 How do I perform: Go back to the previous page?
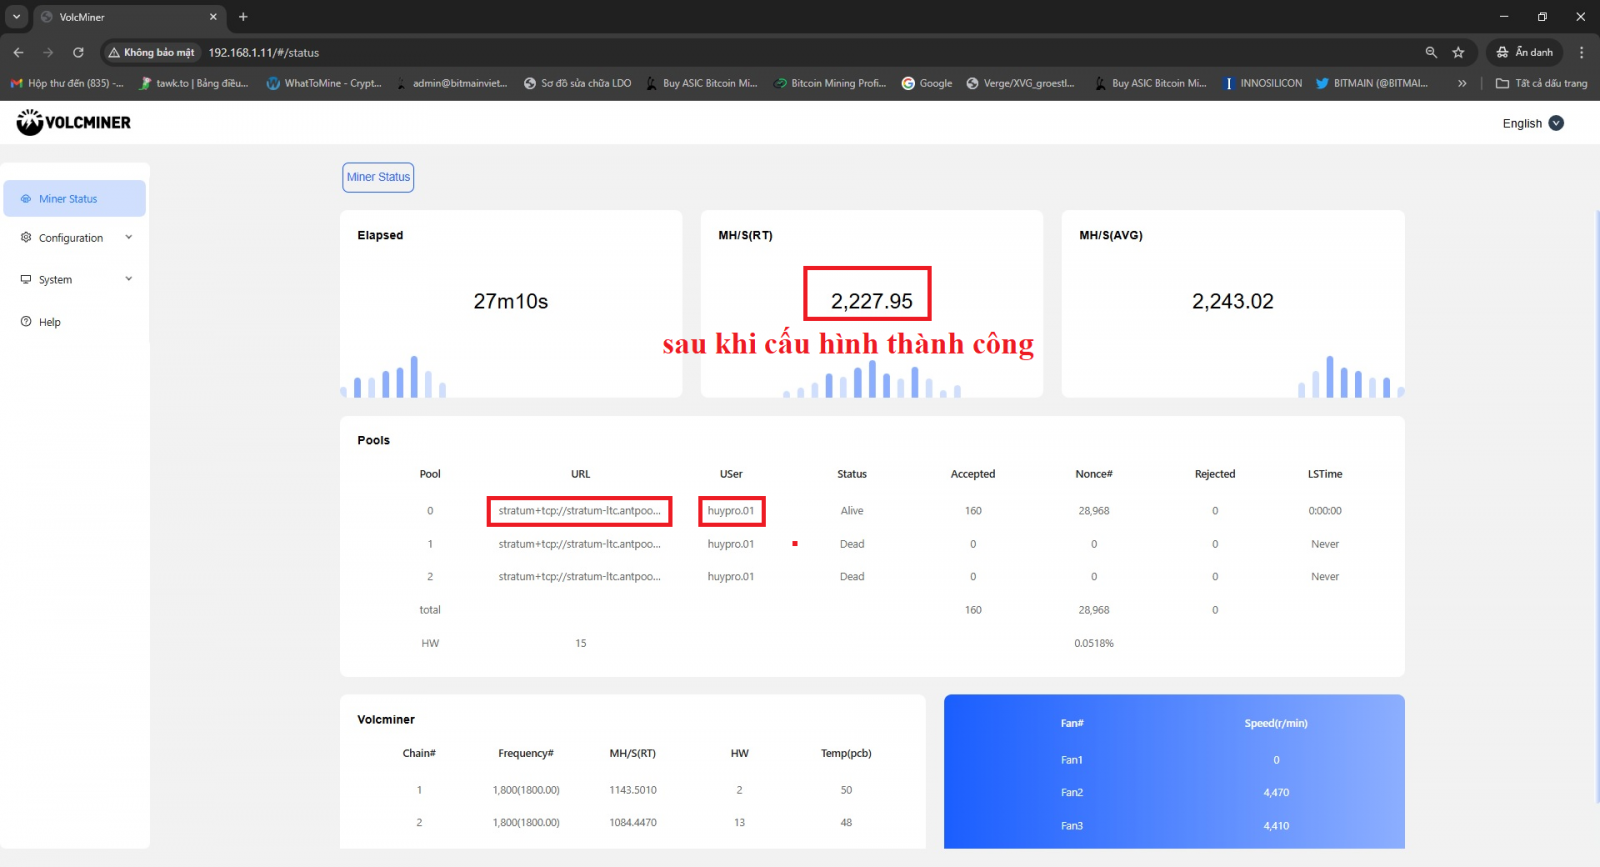click(18, 52)
